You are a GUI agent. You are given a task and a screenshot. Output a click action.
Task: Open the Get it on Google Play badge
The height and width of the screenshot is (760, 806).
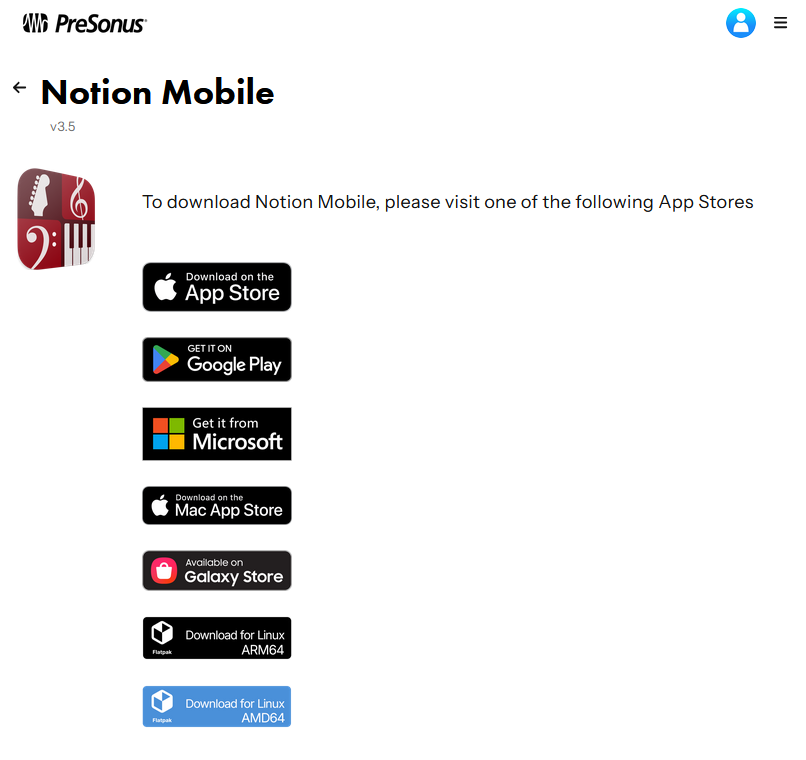pyautogui.click(x=217, y=359)
